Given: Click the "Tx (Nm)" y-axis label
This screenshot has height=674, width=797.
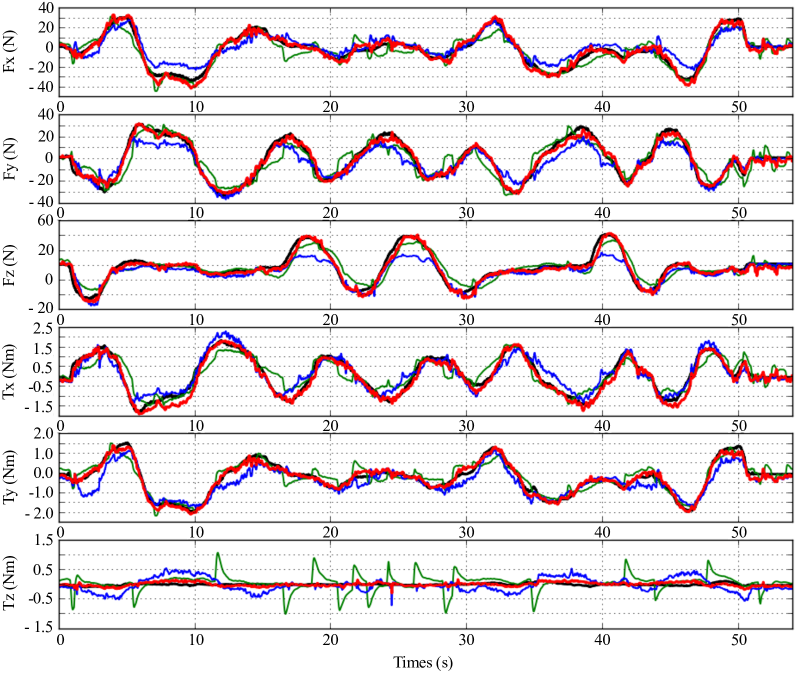Looking at the screenshot, I should 10,371.
